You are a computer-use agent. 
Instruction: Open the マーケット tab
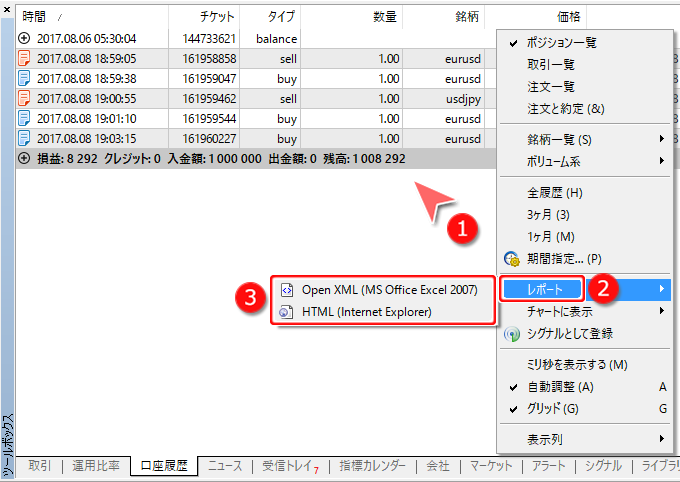click(491, 466)
